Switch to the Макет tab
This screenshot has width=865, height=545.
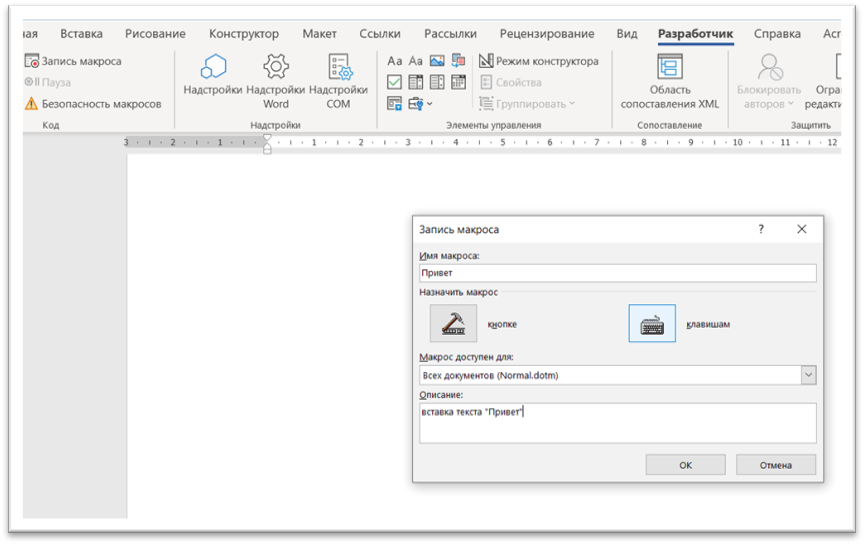[x=319, y=34]
